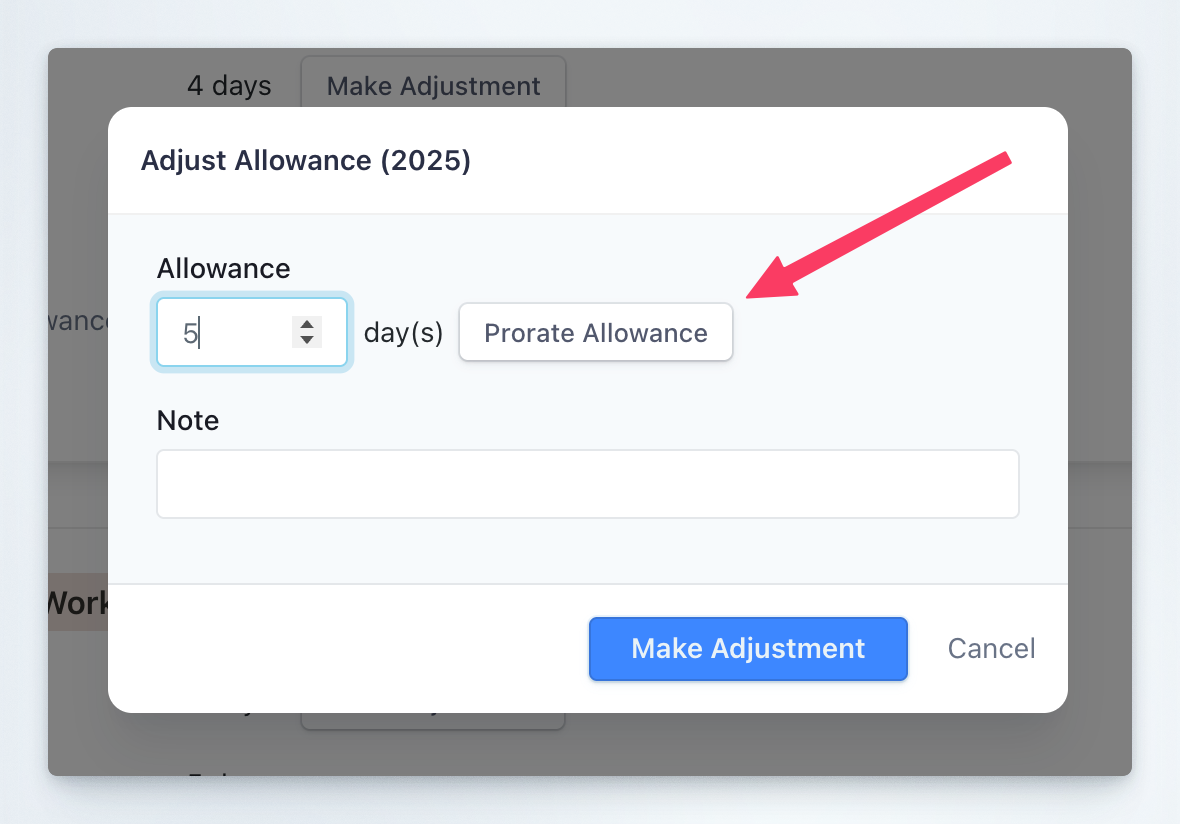Dismiss the Adjust Allowance dialog via Cancel

coord(990,648)
